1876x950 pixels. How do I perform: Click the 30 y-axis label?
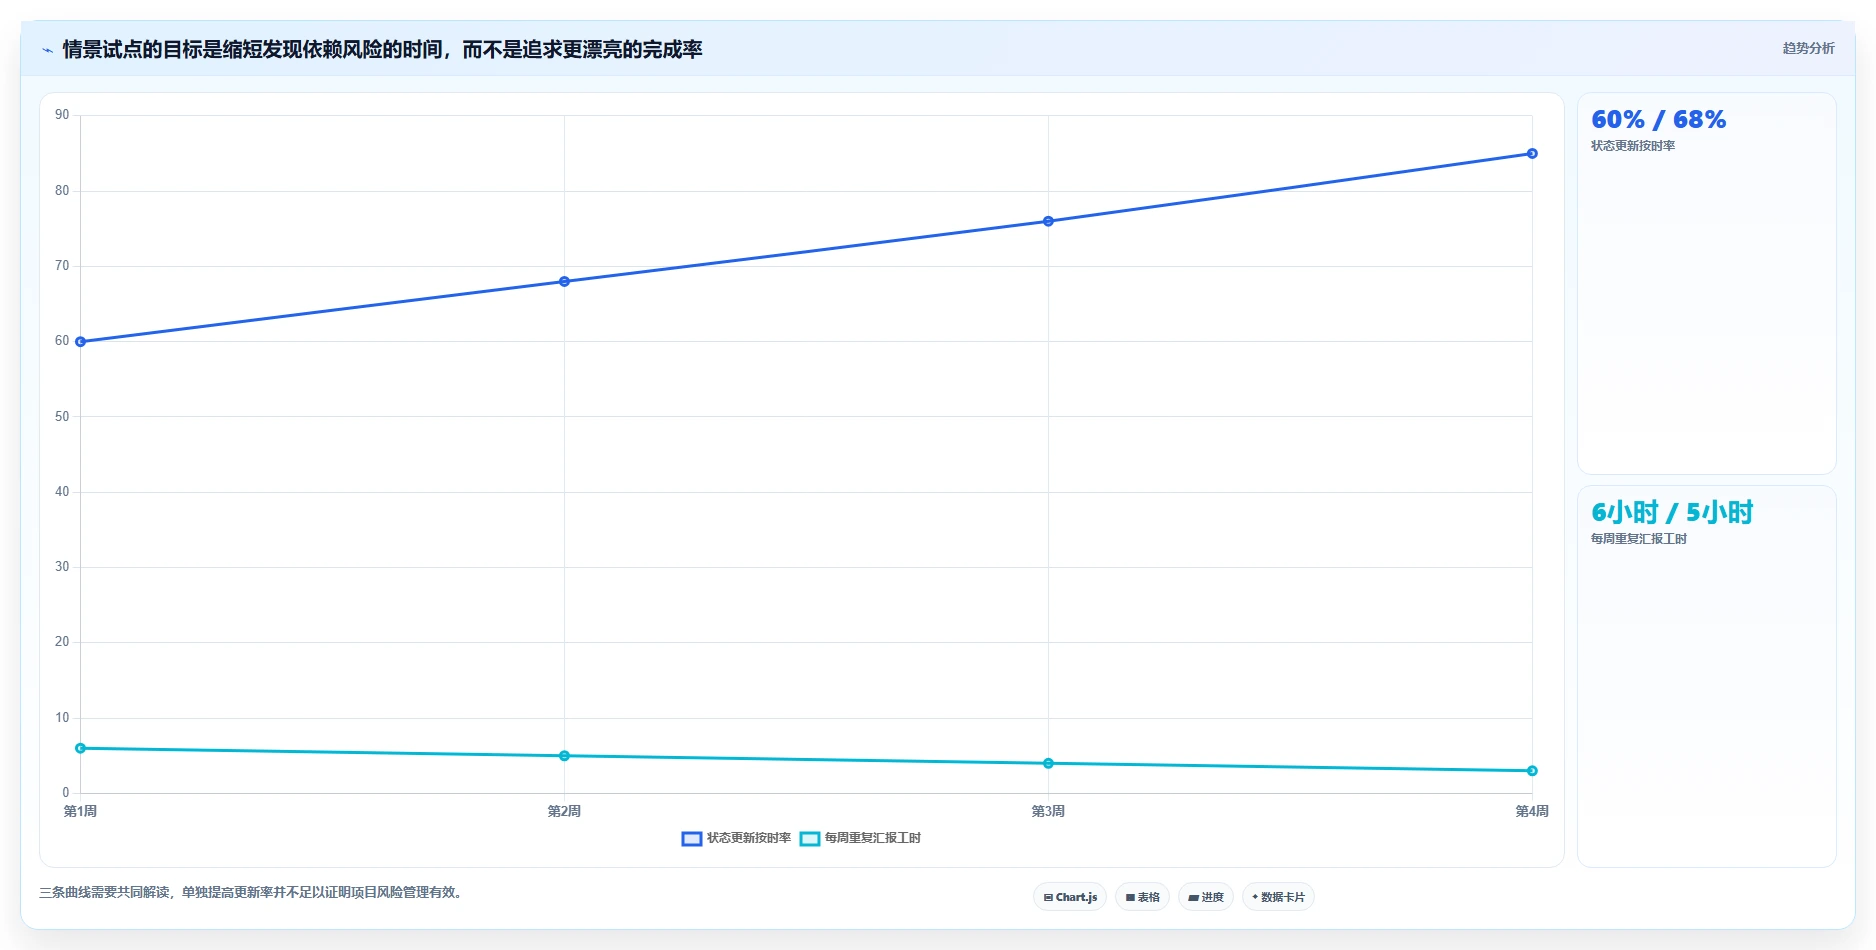click(x=62, y=567)
